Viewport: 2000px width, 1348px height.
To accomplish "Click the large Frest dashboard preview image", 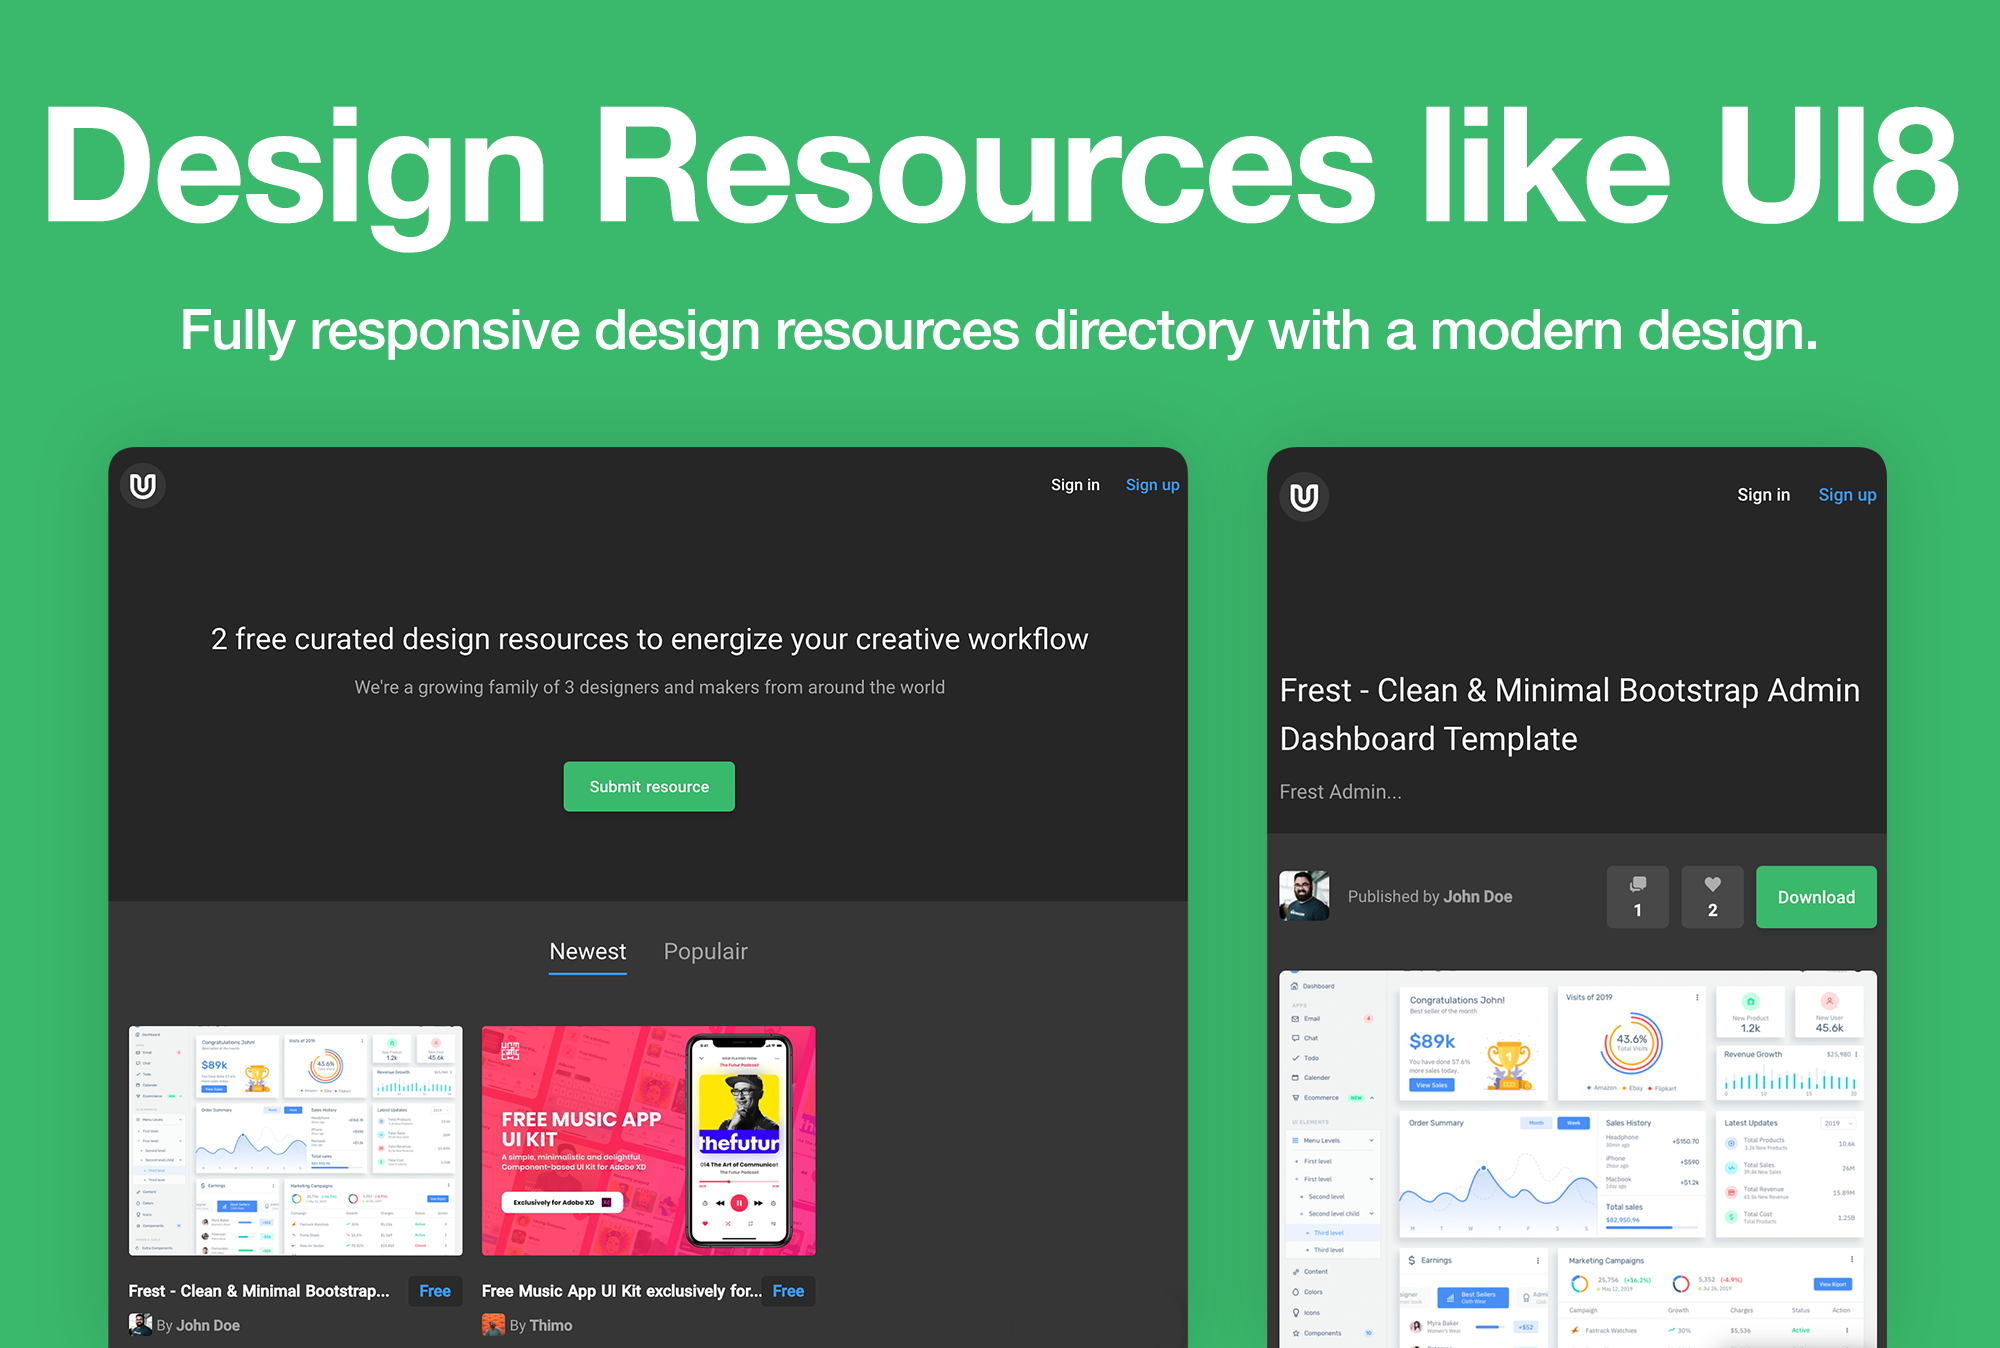I will tap(1577, 1160).
